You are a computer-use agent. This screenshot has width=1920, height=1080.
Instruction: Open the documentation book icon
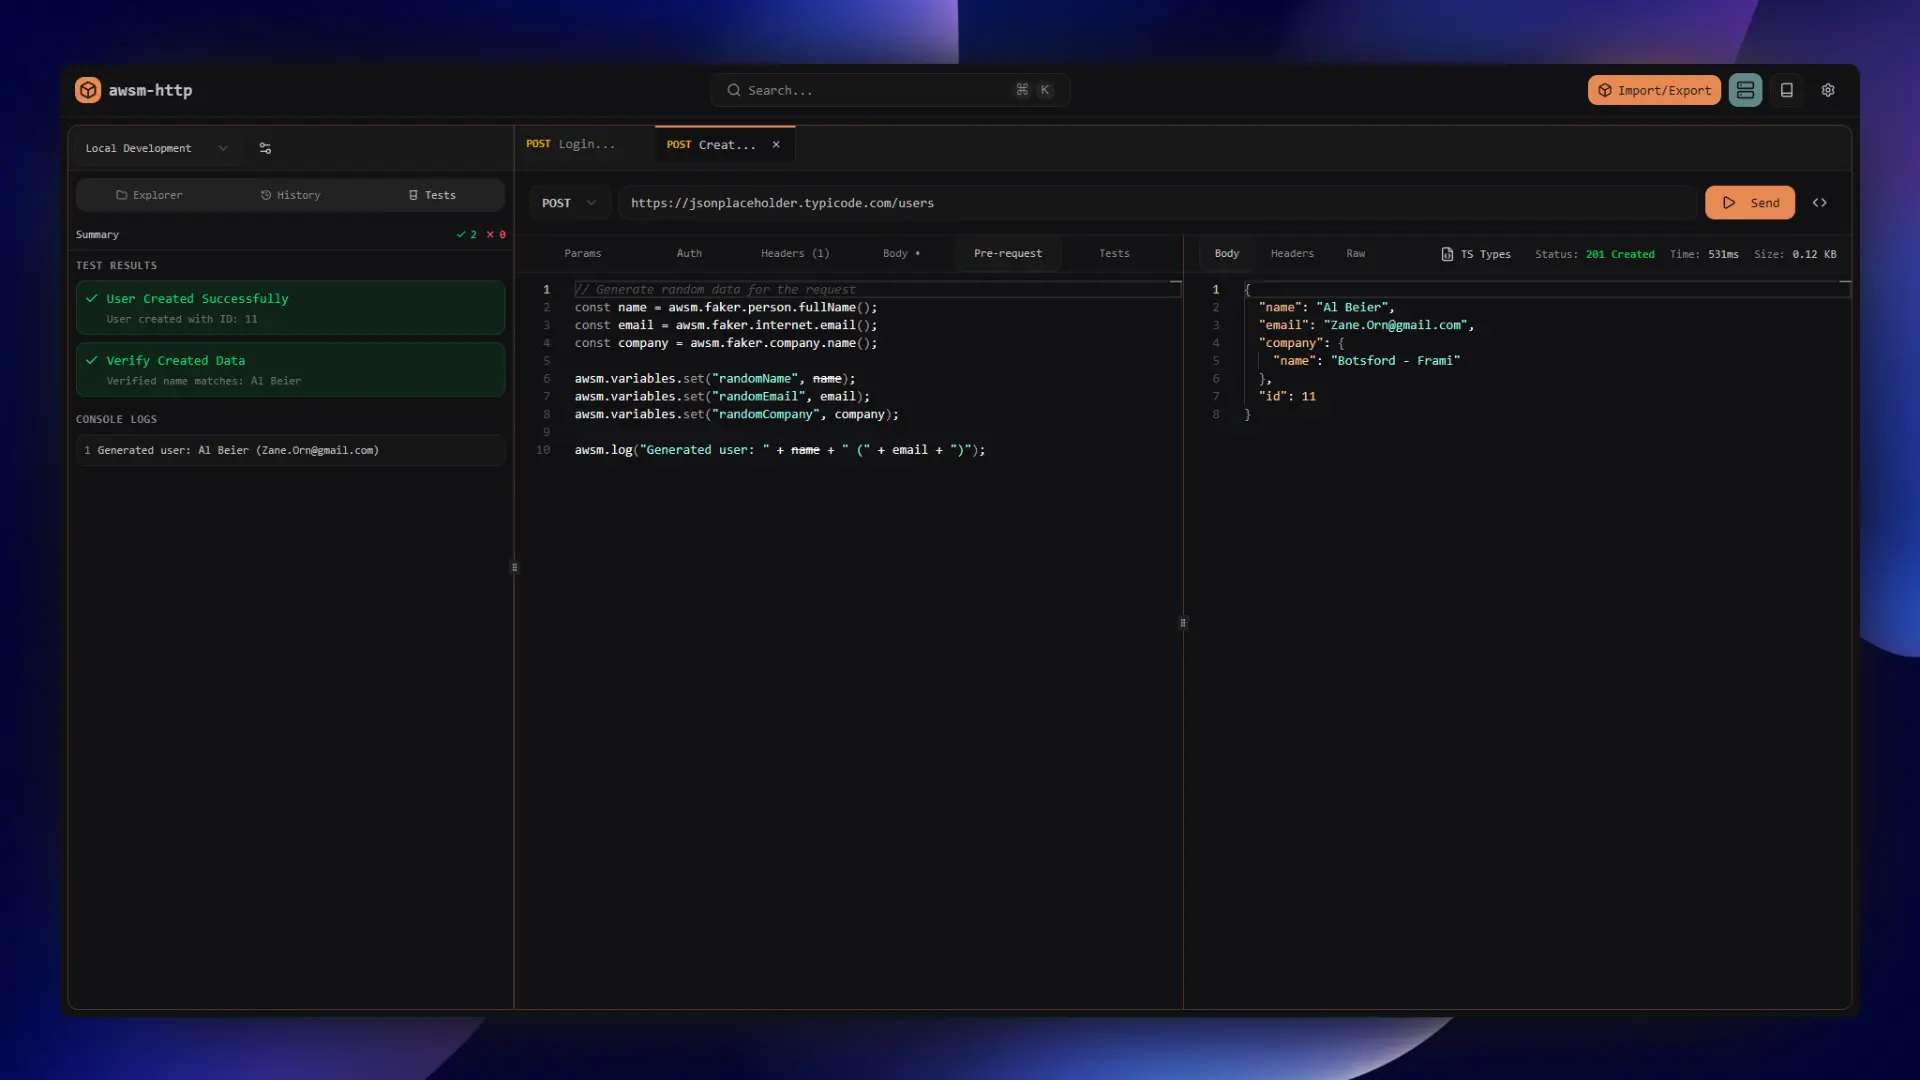1787,90
